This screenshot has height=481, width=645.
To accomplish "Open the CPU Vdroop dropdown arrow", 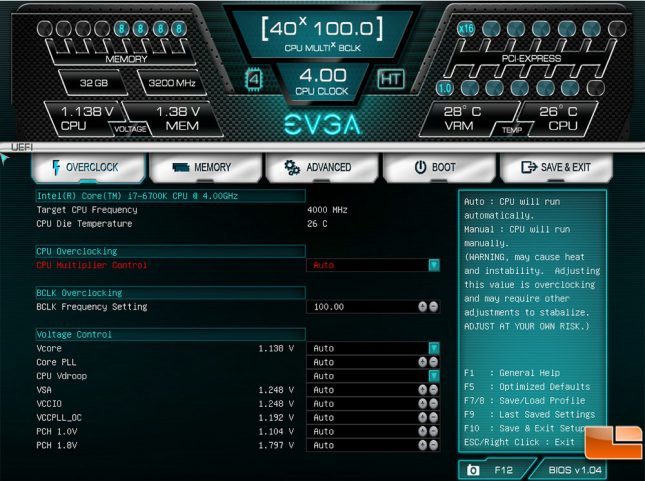I will click(434, 376).
